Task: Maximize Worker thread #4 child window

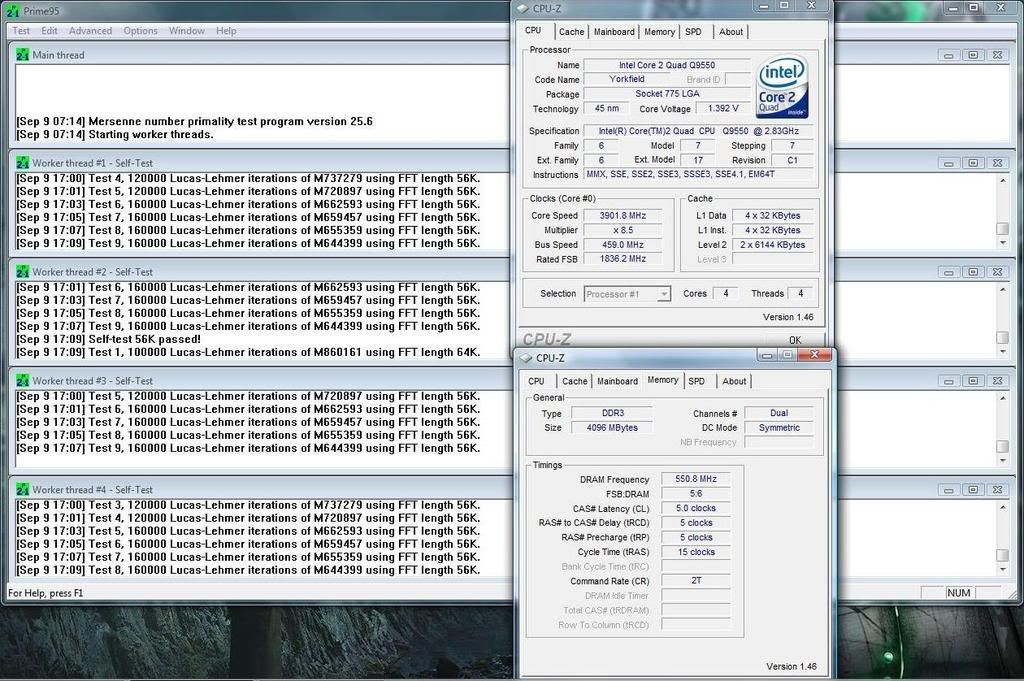Action: click(972, 490)
